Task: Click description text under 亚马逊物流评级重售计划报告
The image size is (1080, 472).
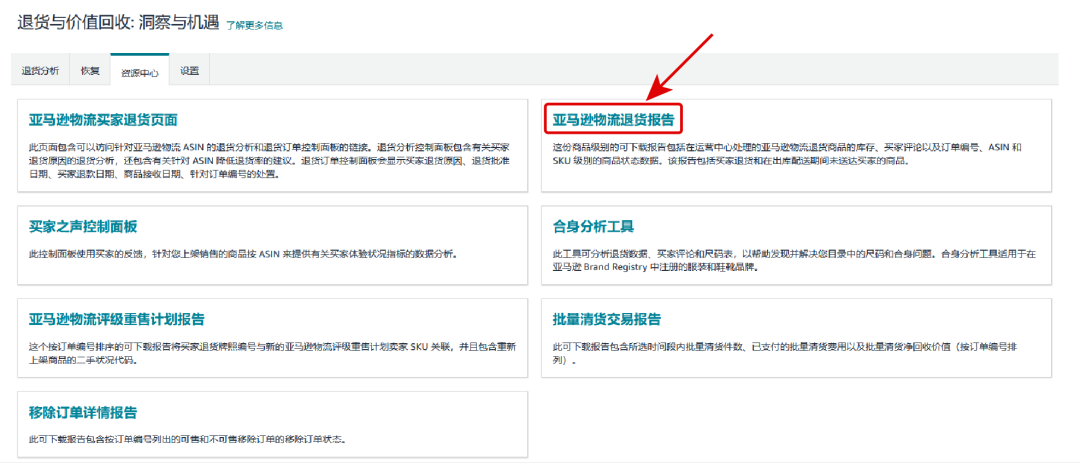Action: (x=269, y=353)
